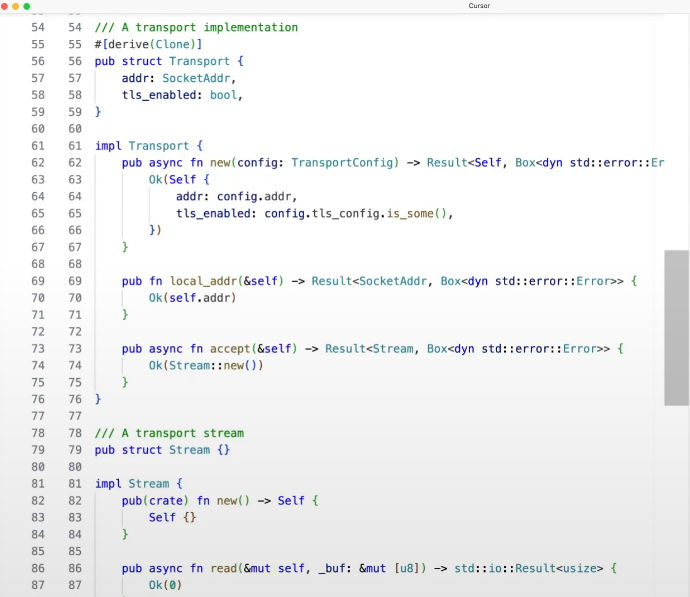Click '_buf: &mut [u8]' parameter
This screenshot has height=597, width=690.
click(369, 568)
